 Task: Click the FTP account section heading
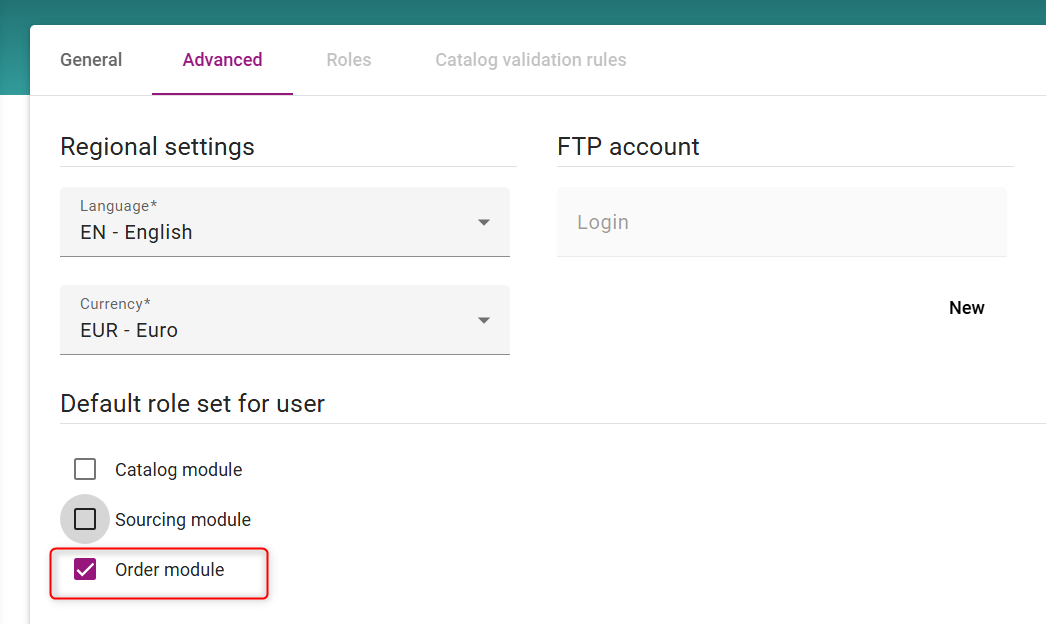[628, 147]
